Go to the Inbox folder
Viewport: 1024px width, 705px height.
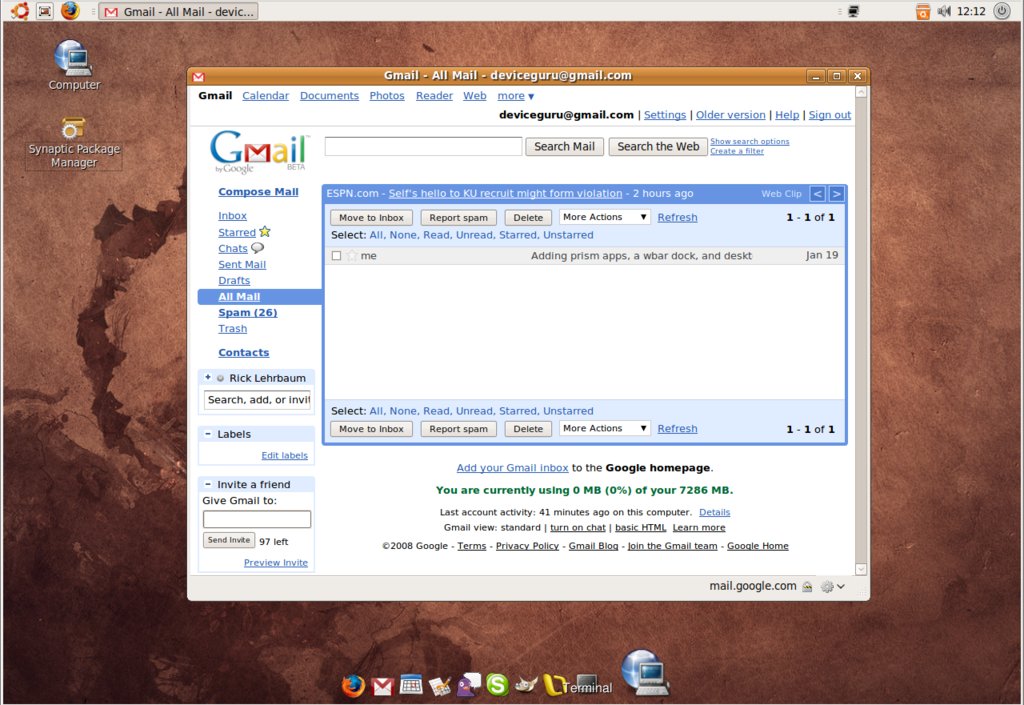[232, 216]
